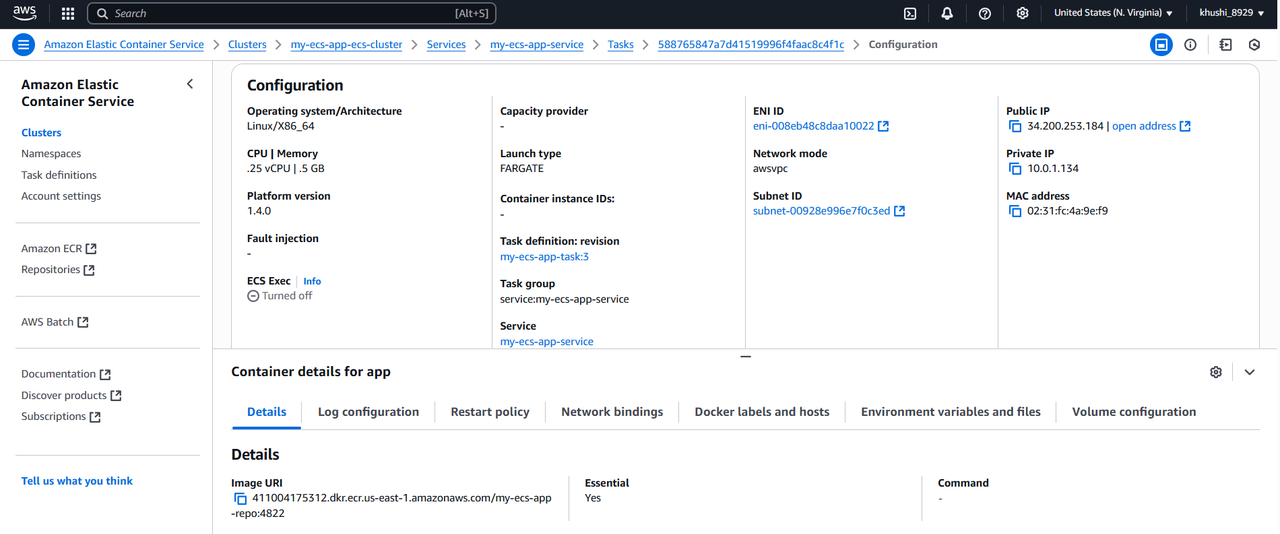This screenshot has height=534, width=1280.
Task: Open ENI ID external link icon
Action: click(883, 127)
